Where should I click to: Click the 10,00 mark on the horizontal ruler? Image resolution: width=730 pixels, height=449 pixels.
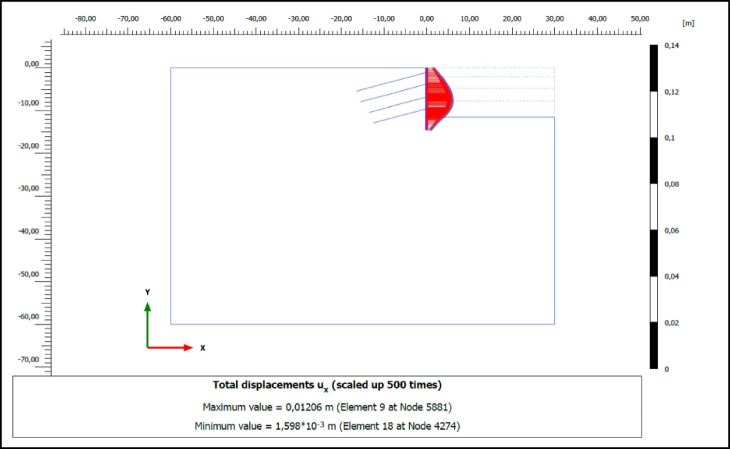tap(469, 19)
